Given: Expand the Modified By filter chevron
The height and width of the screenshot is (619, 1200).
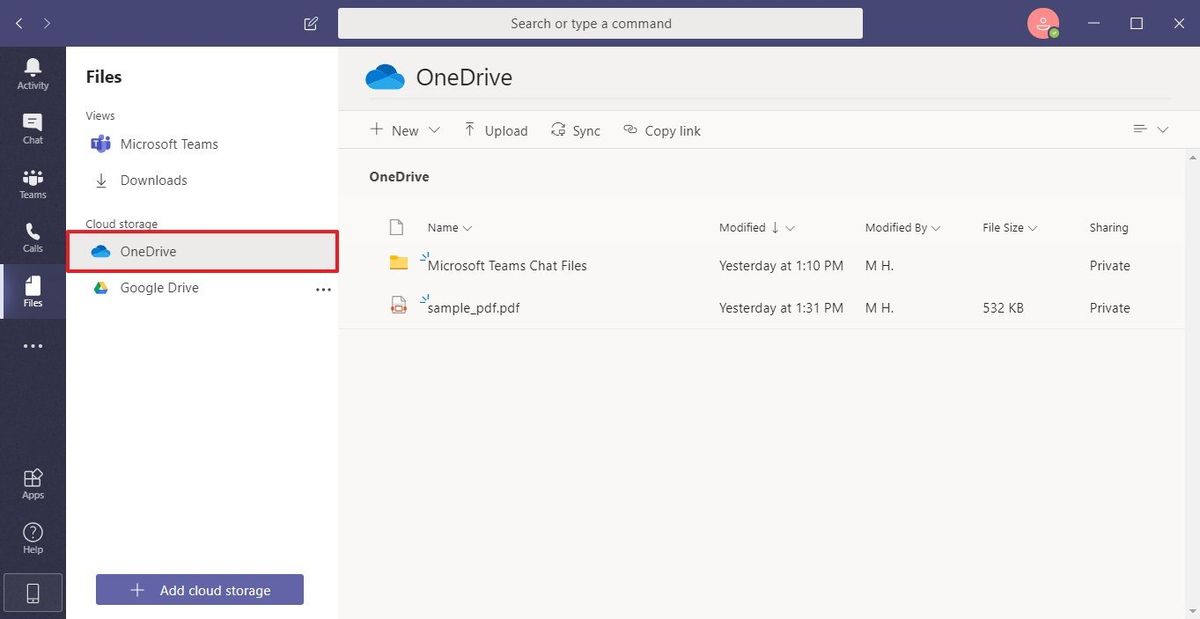Looking at the screenshot, I should (x=937, y=228).
